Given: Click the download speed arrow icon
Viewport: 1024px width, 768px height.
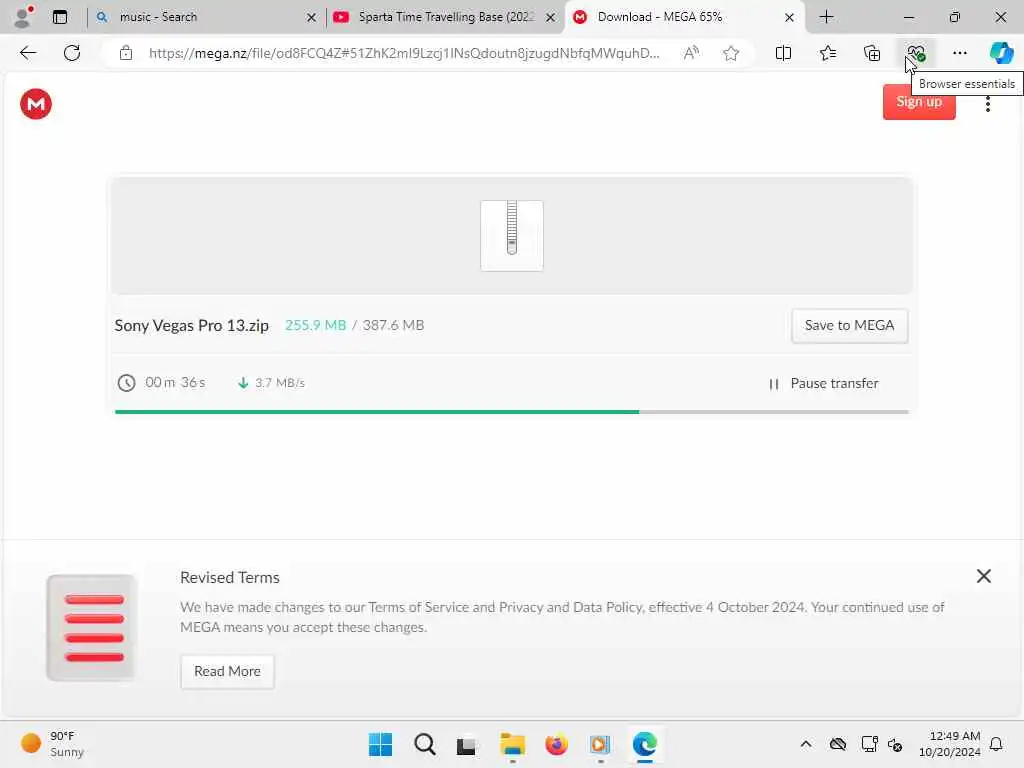Looking at the screenshot, I should tap(243, 383).
